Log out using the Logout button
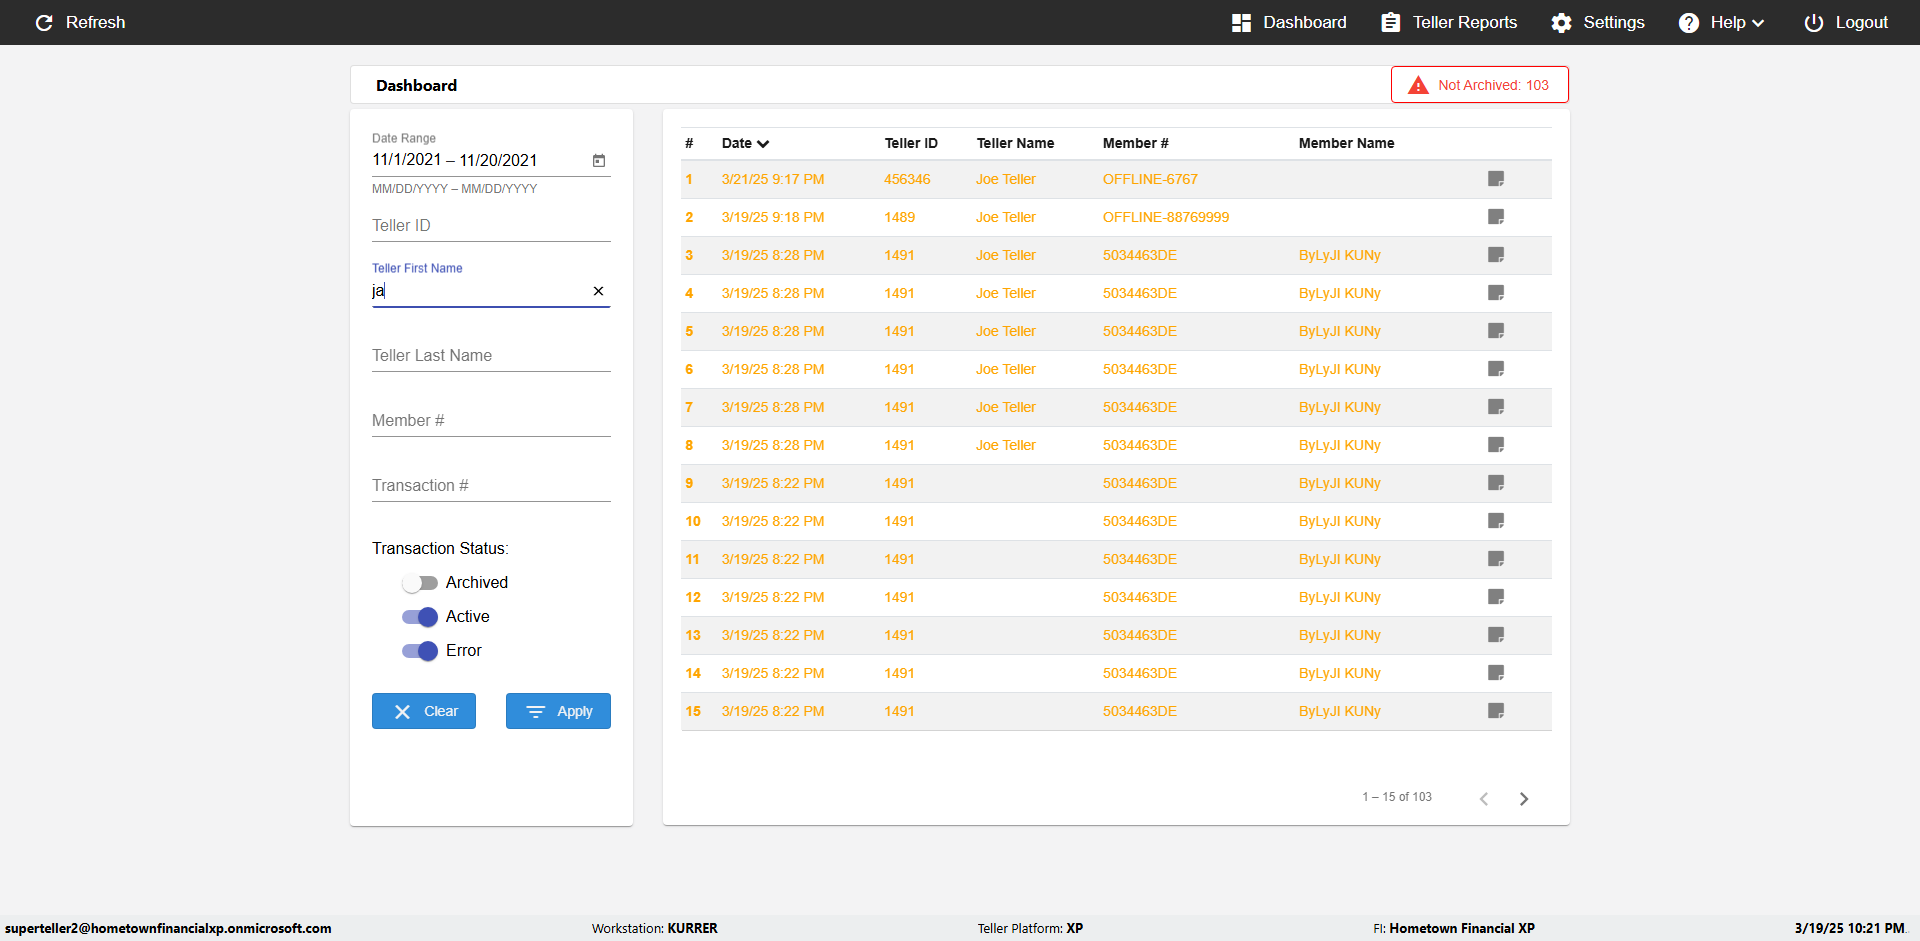 click(x=1846, y=23)
